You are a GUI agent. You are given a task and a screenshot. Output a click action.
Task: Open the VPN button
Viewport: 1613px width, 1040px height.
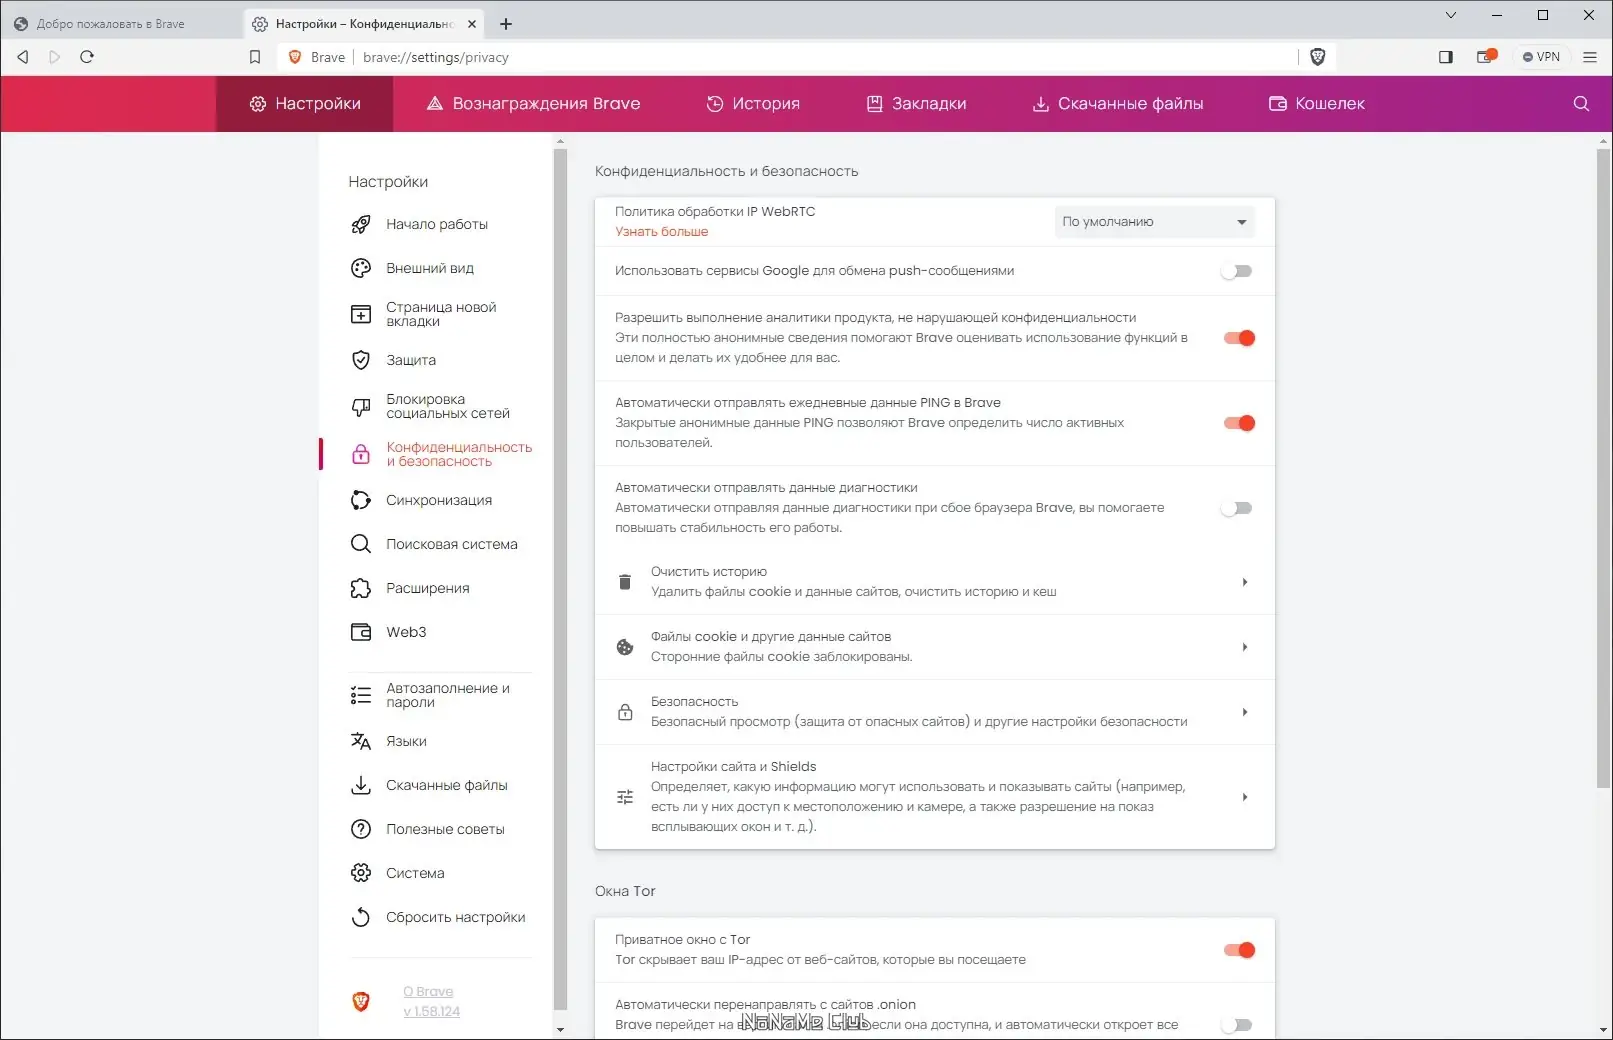(x=1541, y=57)
